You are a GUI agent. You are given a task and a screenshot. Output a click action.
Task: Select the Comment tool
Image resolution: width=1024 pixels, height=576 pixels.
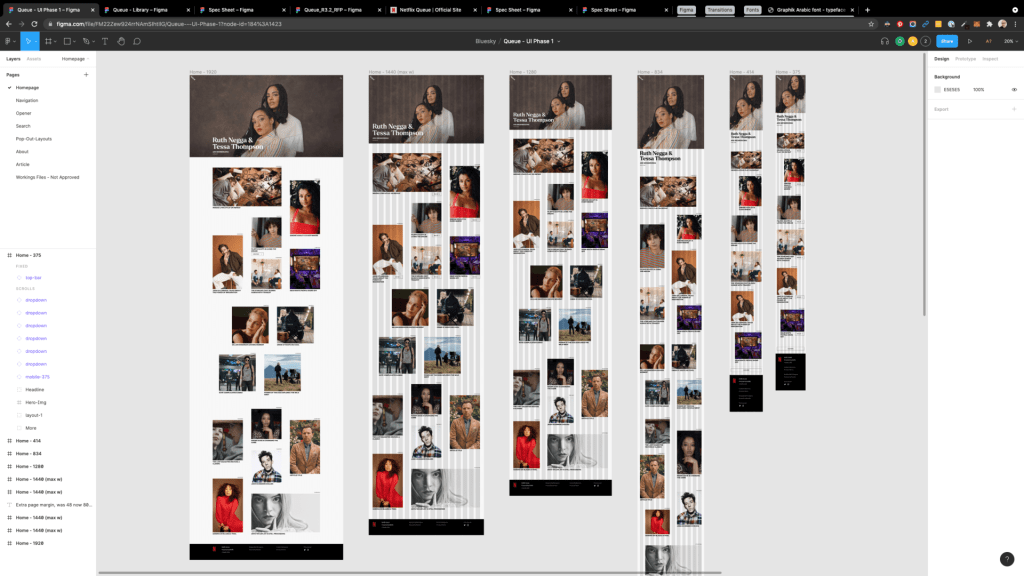137,41
